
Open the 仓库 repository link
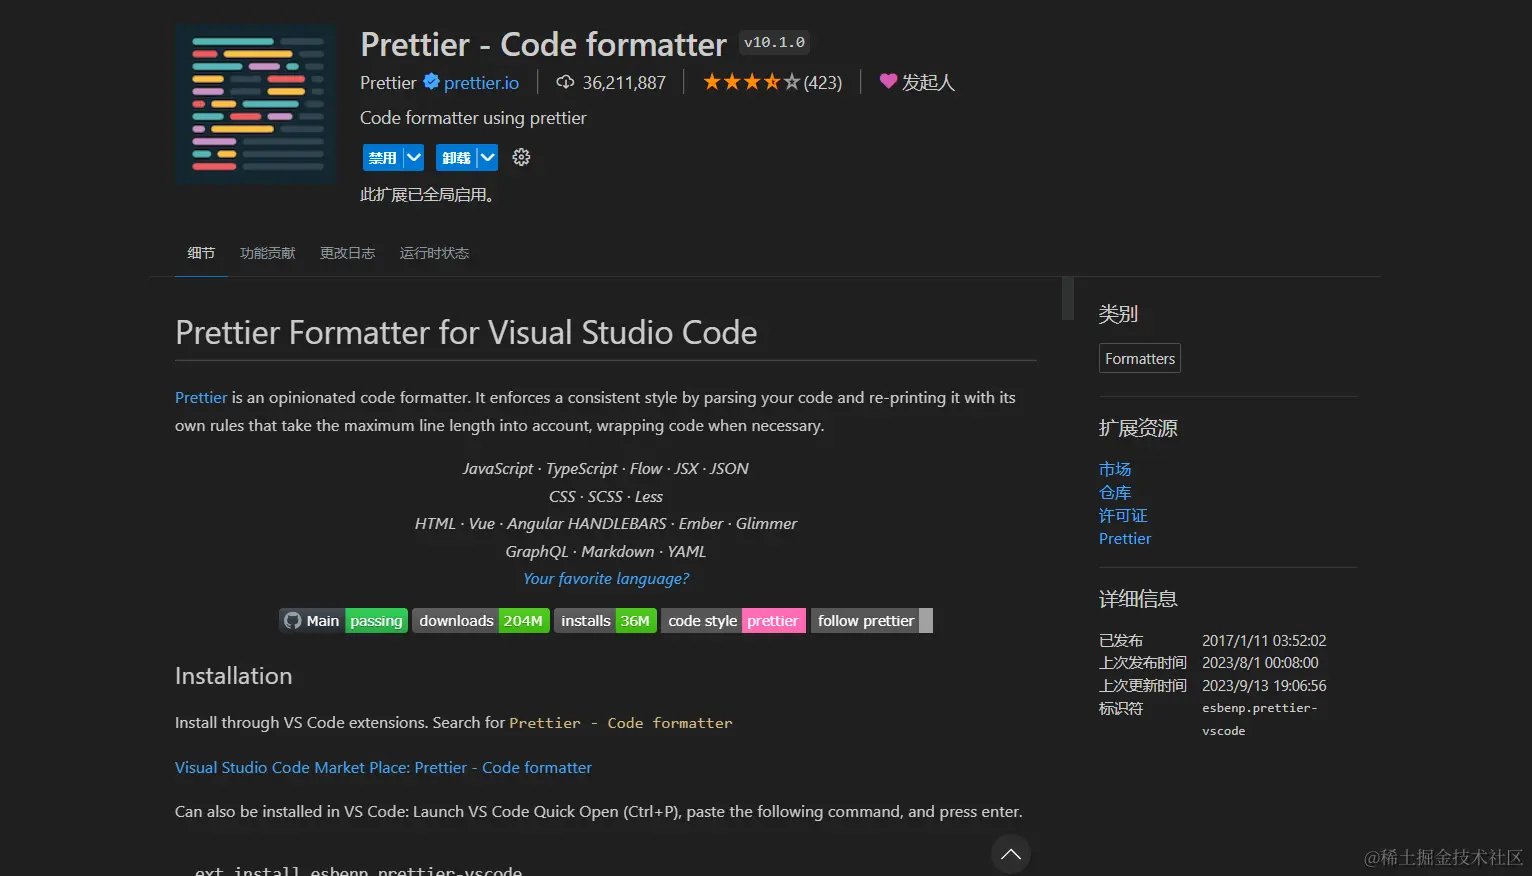coord(1115,492)
